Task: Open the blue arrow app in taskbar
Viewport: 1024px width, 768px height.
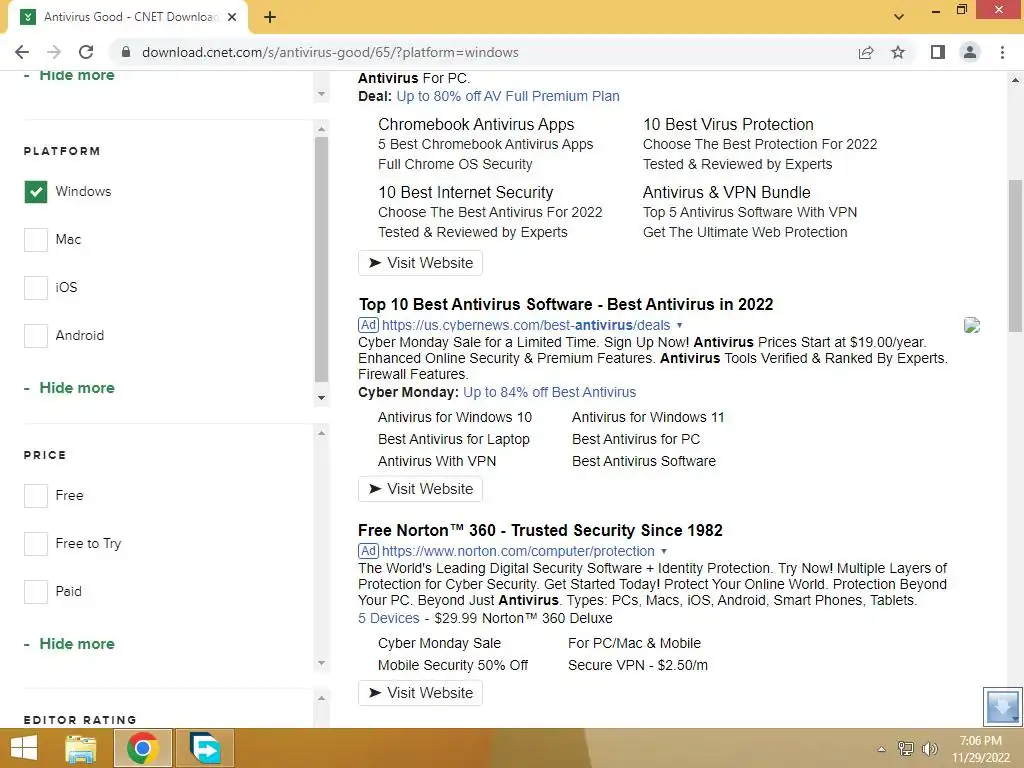Action: click(x=205, y=748)
